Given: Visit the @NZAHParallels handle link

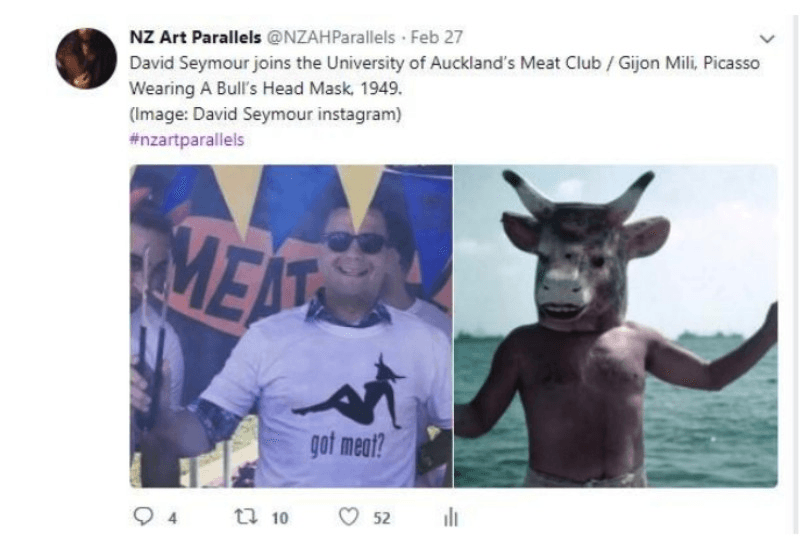Looking at the screenshot, I should [331, 37].
